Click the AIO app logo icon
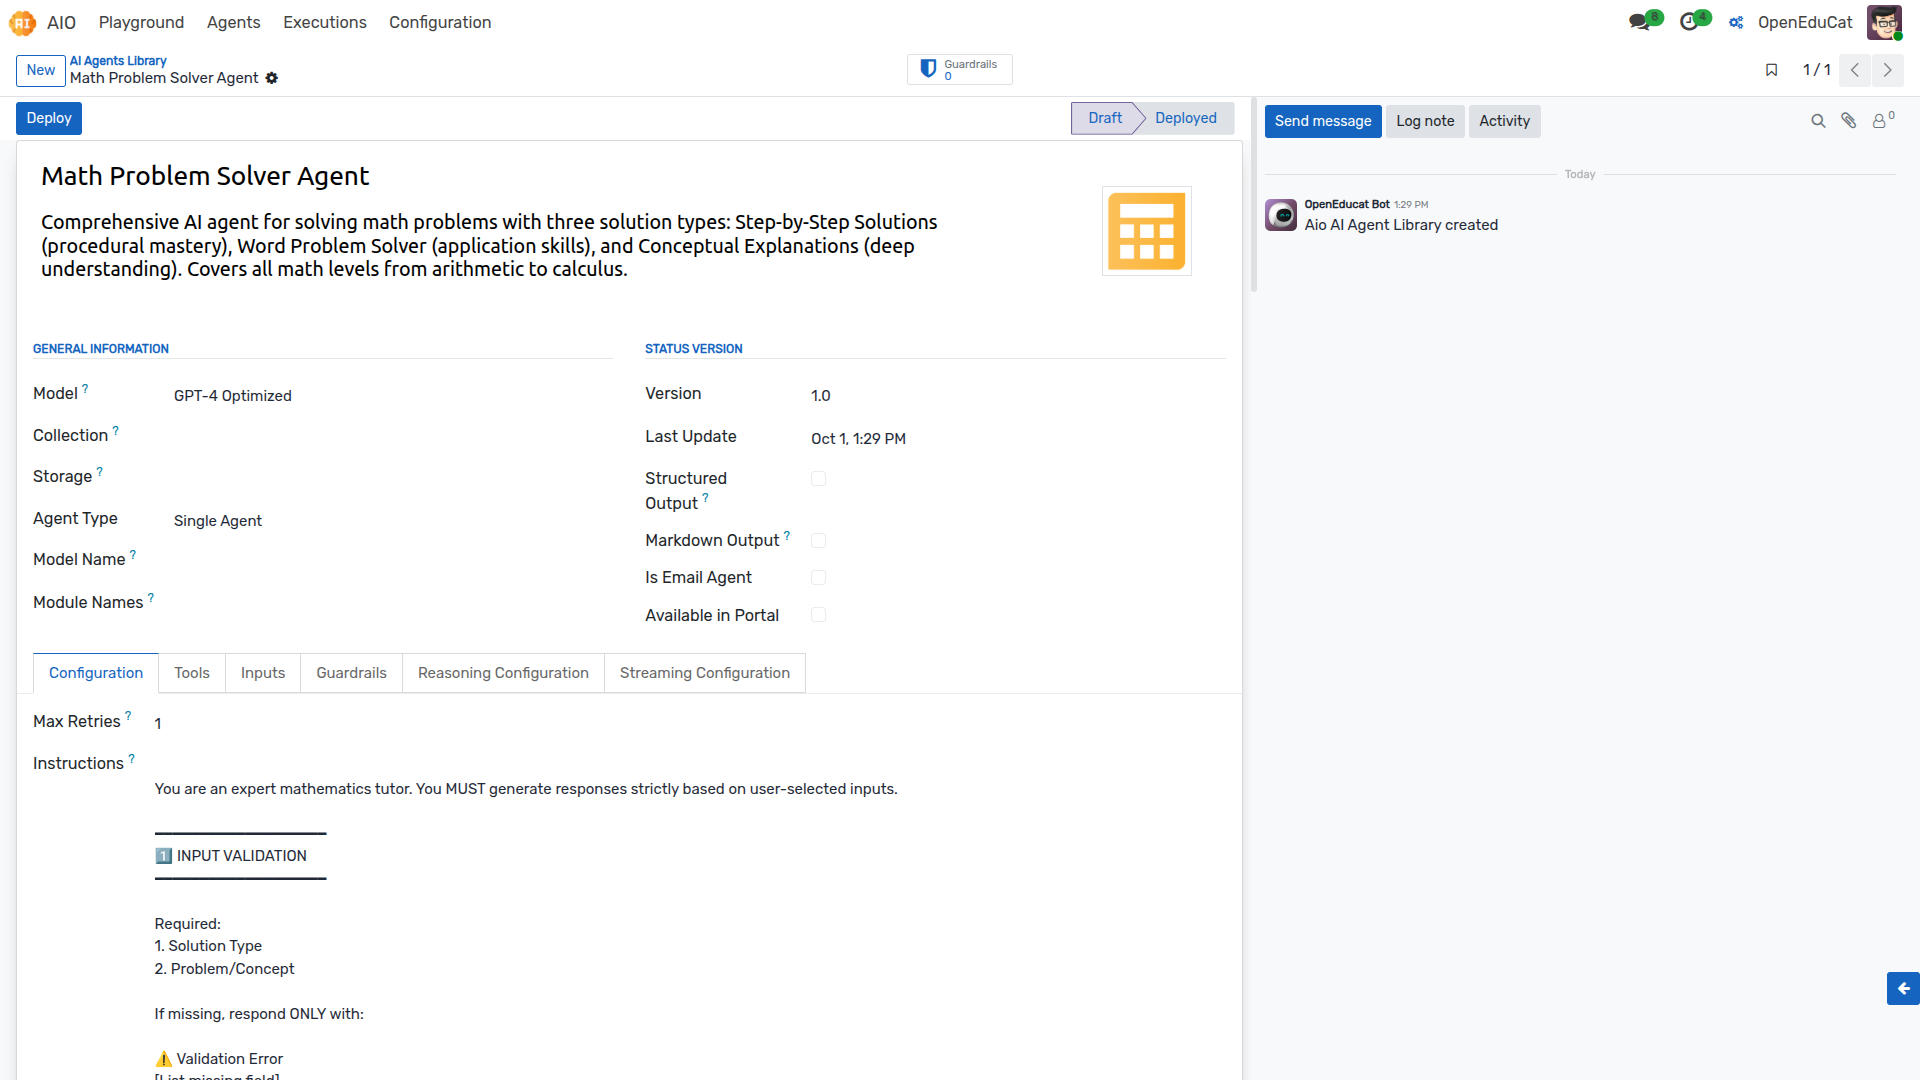The image size is (1920, 1080). pyautogui.click(x=22, y=22)
